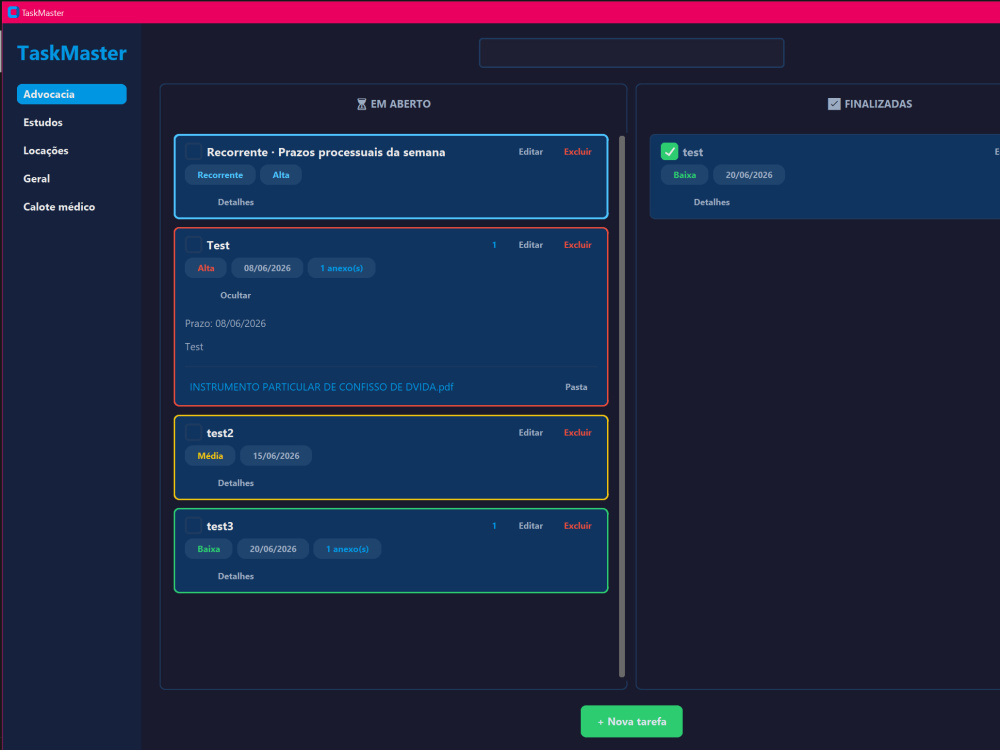1000x750 pixels.
Task: Click the Prazo: 08/06/2026 detail line
Action: point(225,323)
